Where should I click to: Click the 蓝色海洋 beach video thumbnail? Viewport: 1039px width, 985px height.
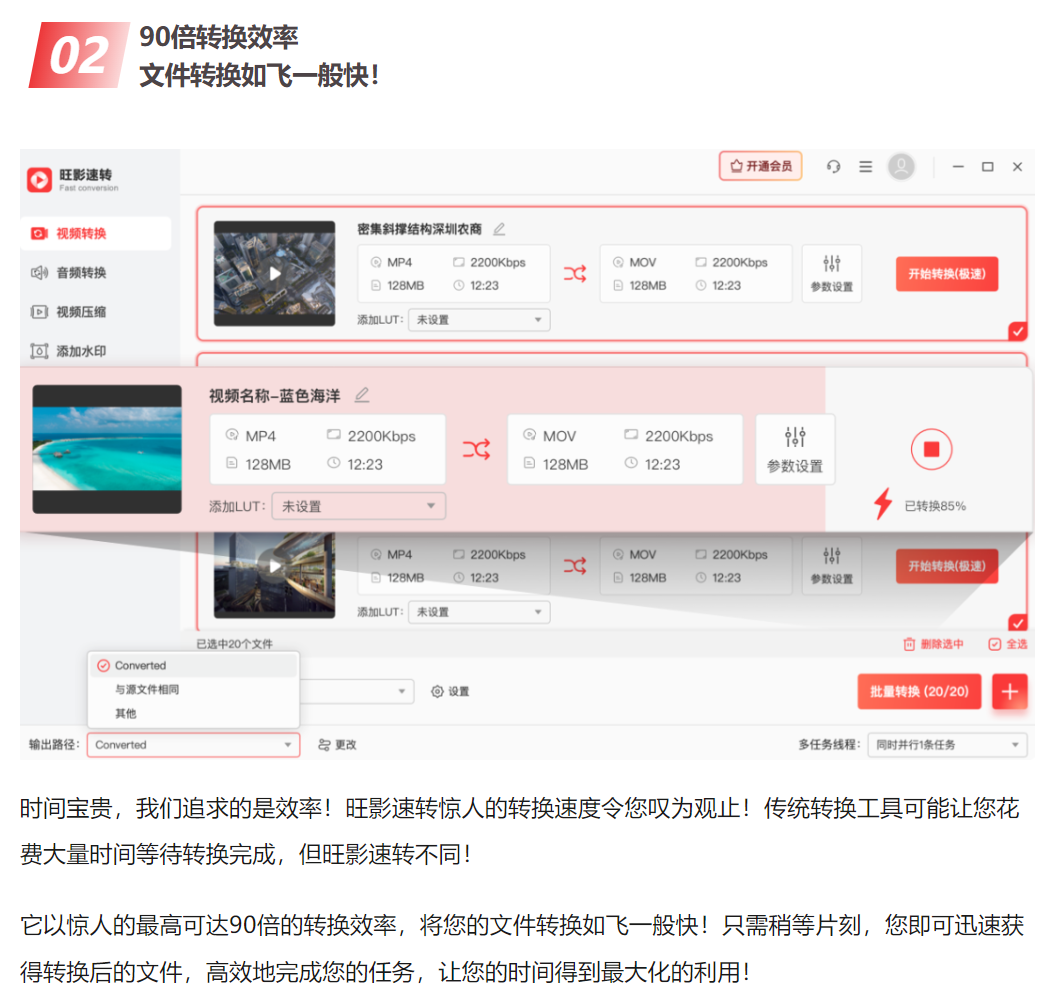107,449
